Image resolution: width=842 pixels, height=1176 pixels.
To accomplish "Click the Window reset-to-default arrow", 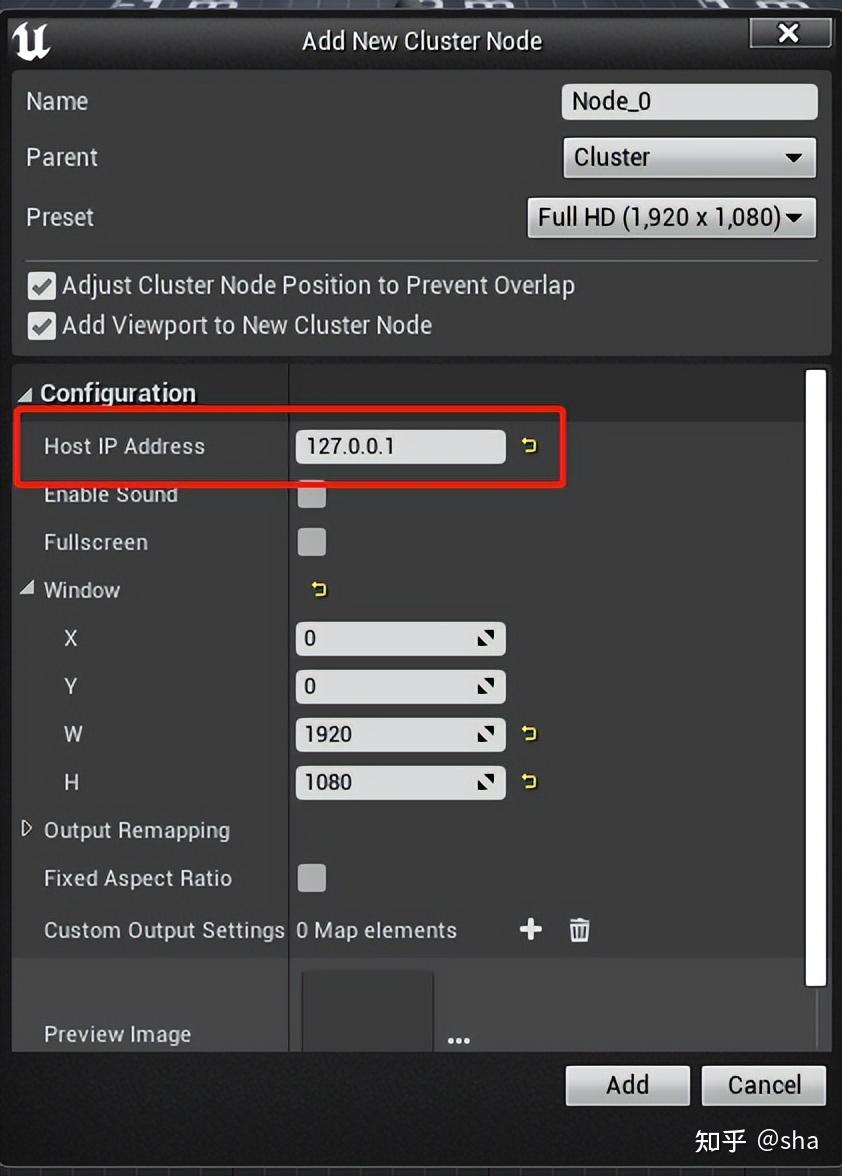I will click(x=319, y=590).
